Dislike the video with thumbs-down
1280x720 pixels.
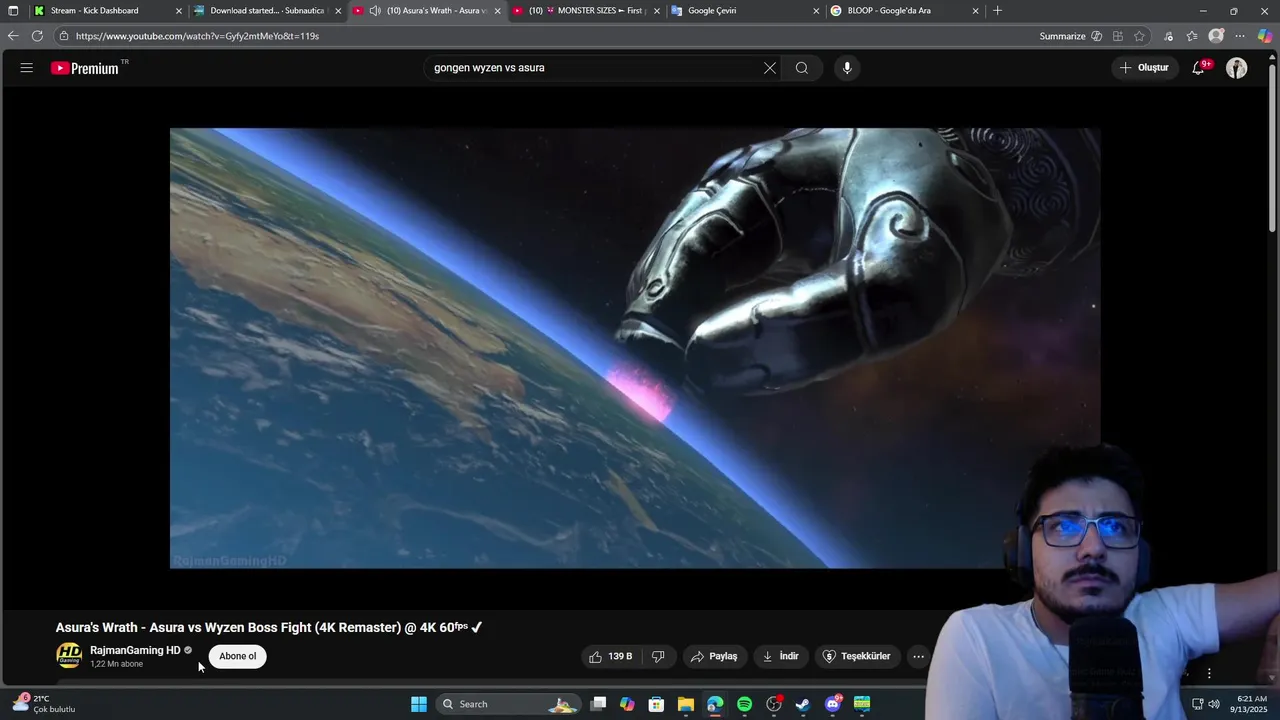point(658,656)
